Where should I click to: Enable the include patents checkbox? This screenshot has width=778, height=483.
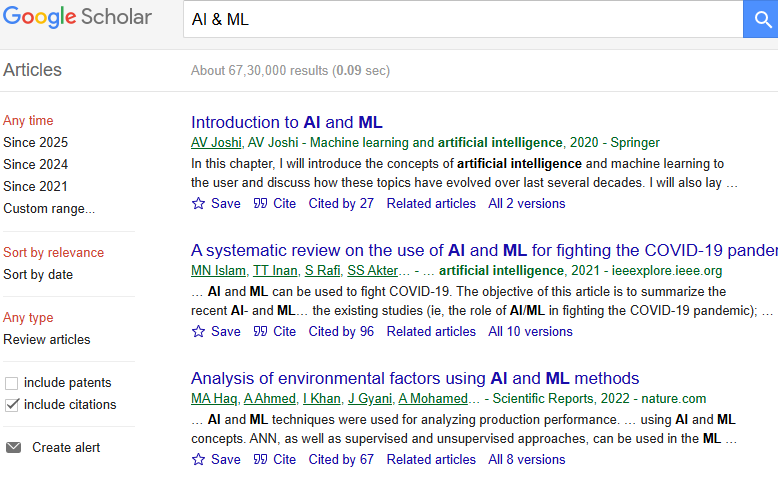[11, 383]
